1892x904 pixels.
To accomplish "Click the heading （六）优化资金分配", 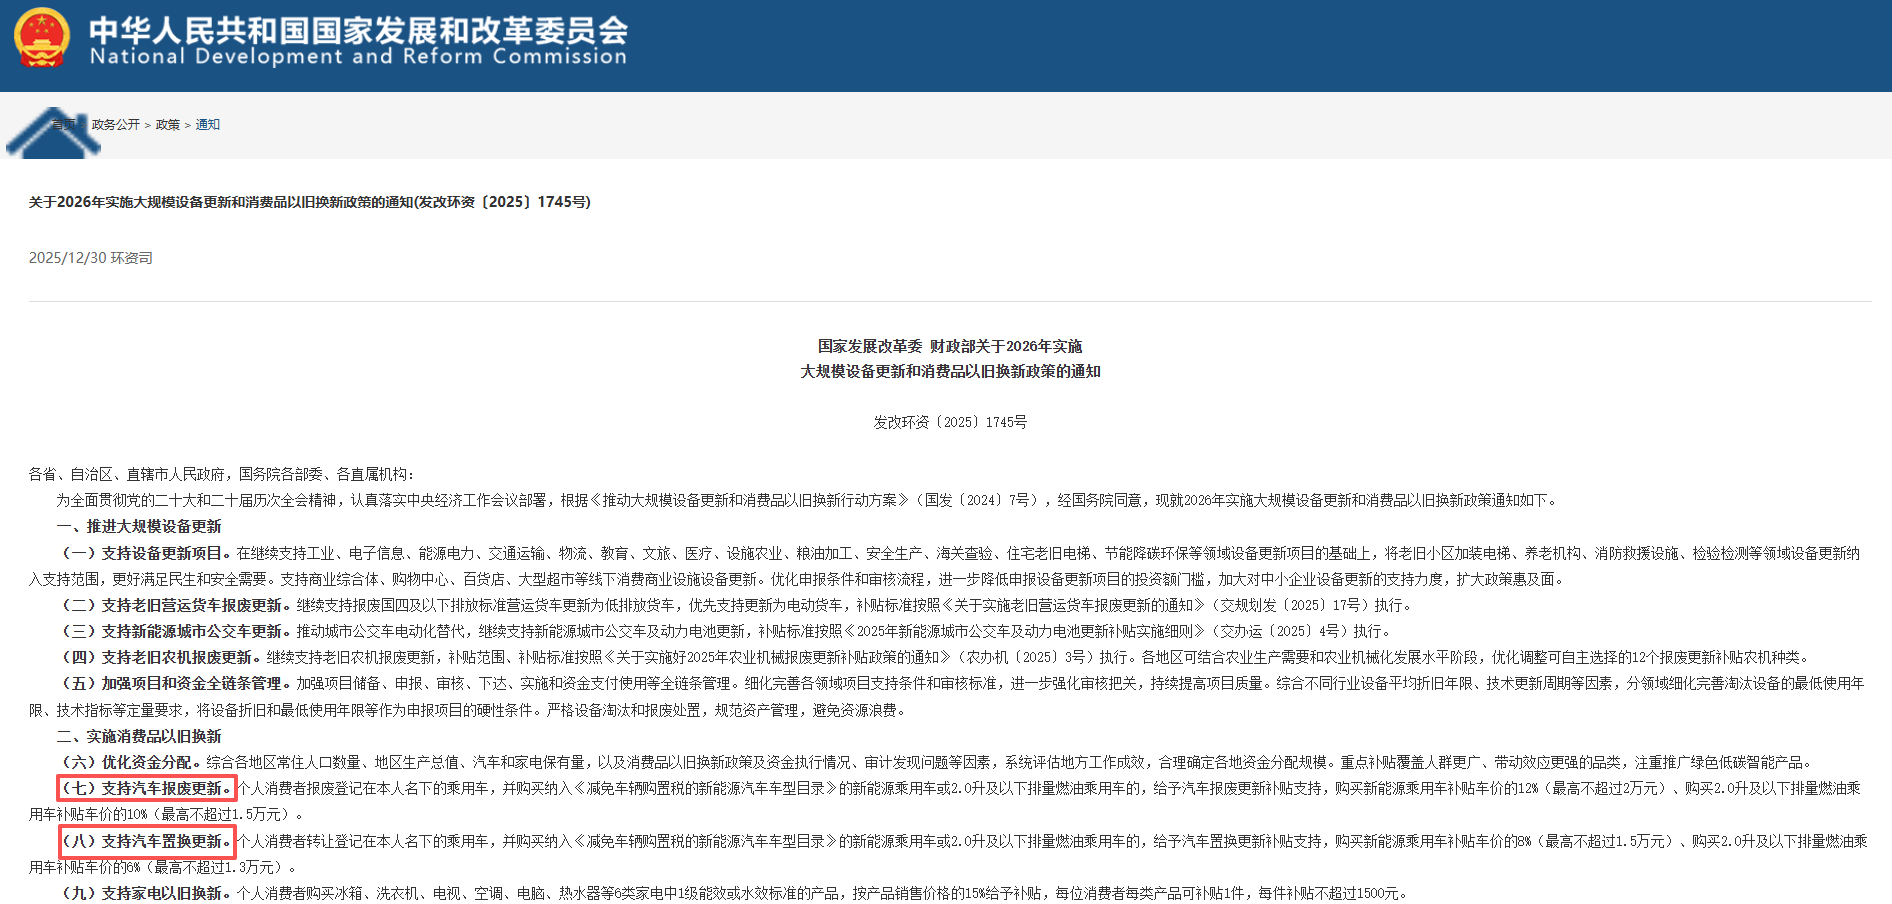I will tap(131, 762).
